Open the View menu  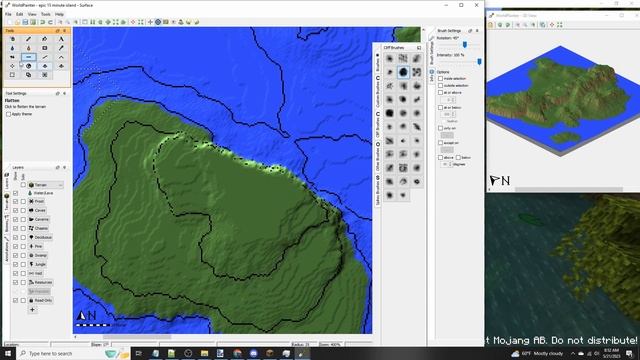[32, 14]
